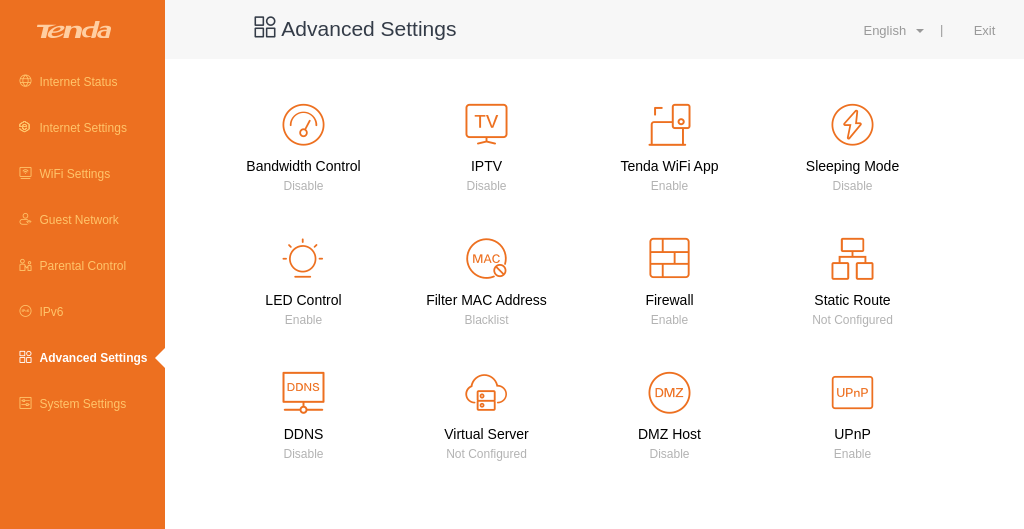The width and height of the screenshot is (1024, 529).
Task: Click the UPnP icon
Action: (x=852, y=393)
